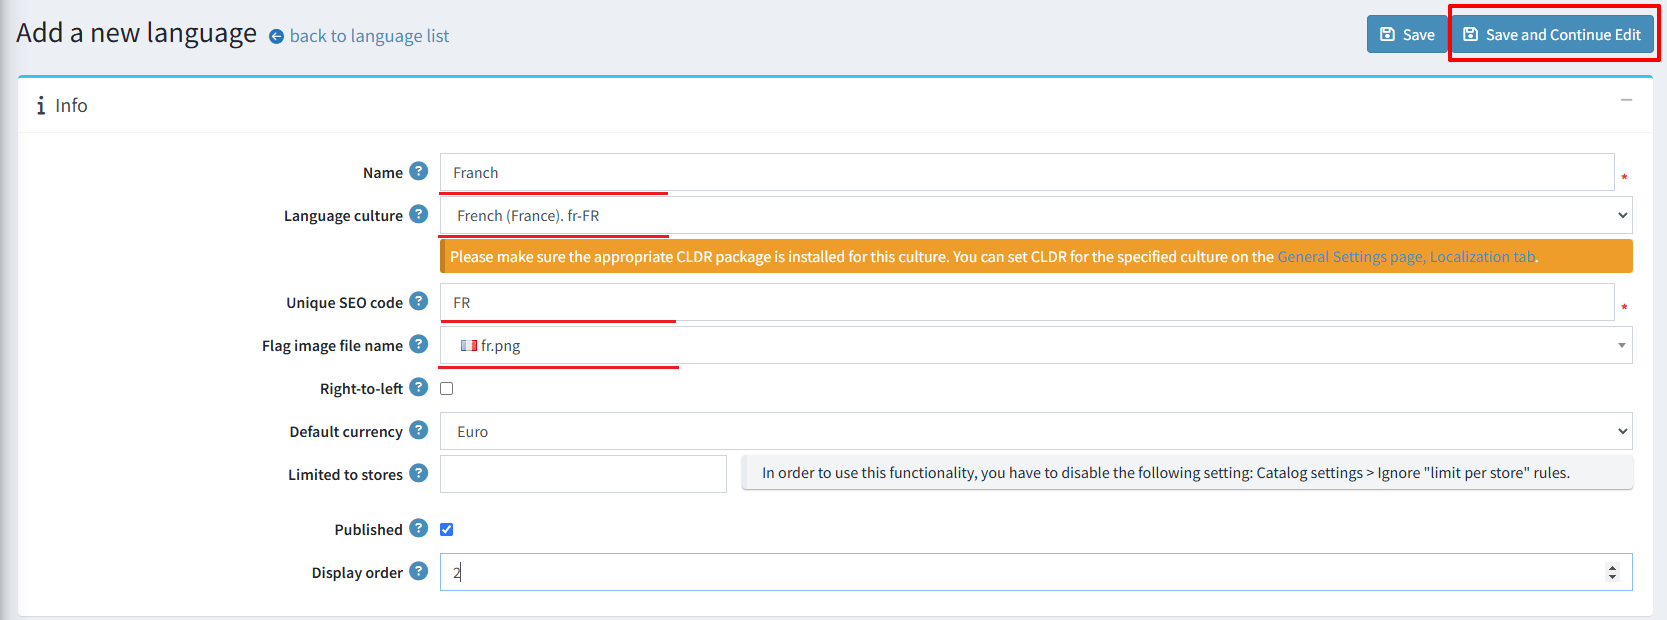The height and width of the screenshot is (620, 1667).
Task: Enable the Right-to-left checkbox
Action: [447, 388]
